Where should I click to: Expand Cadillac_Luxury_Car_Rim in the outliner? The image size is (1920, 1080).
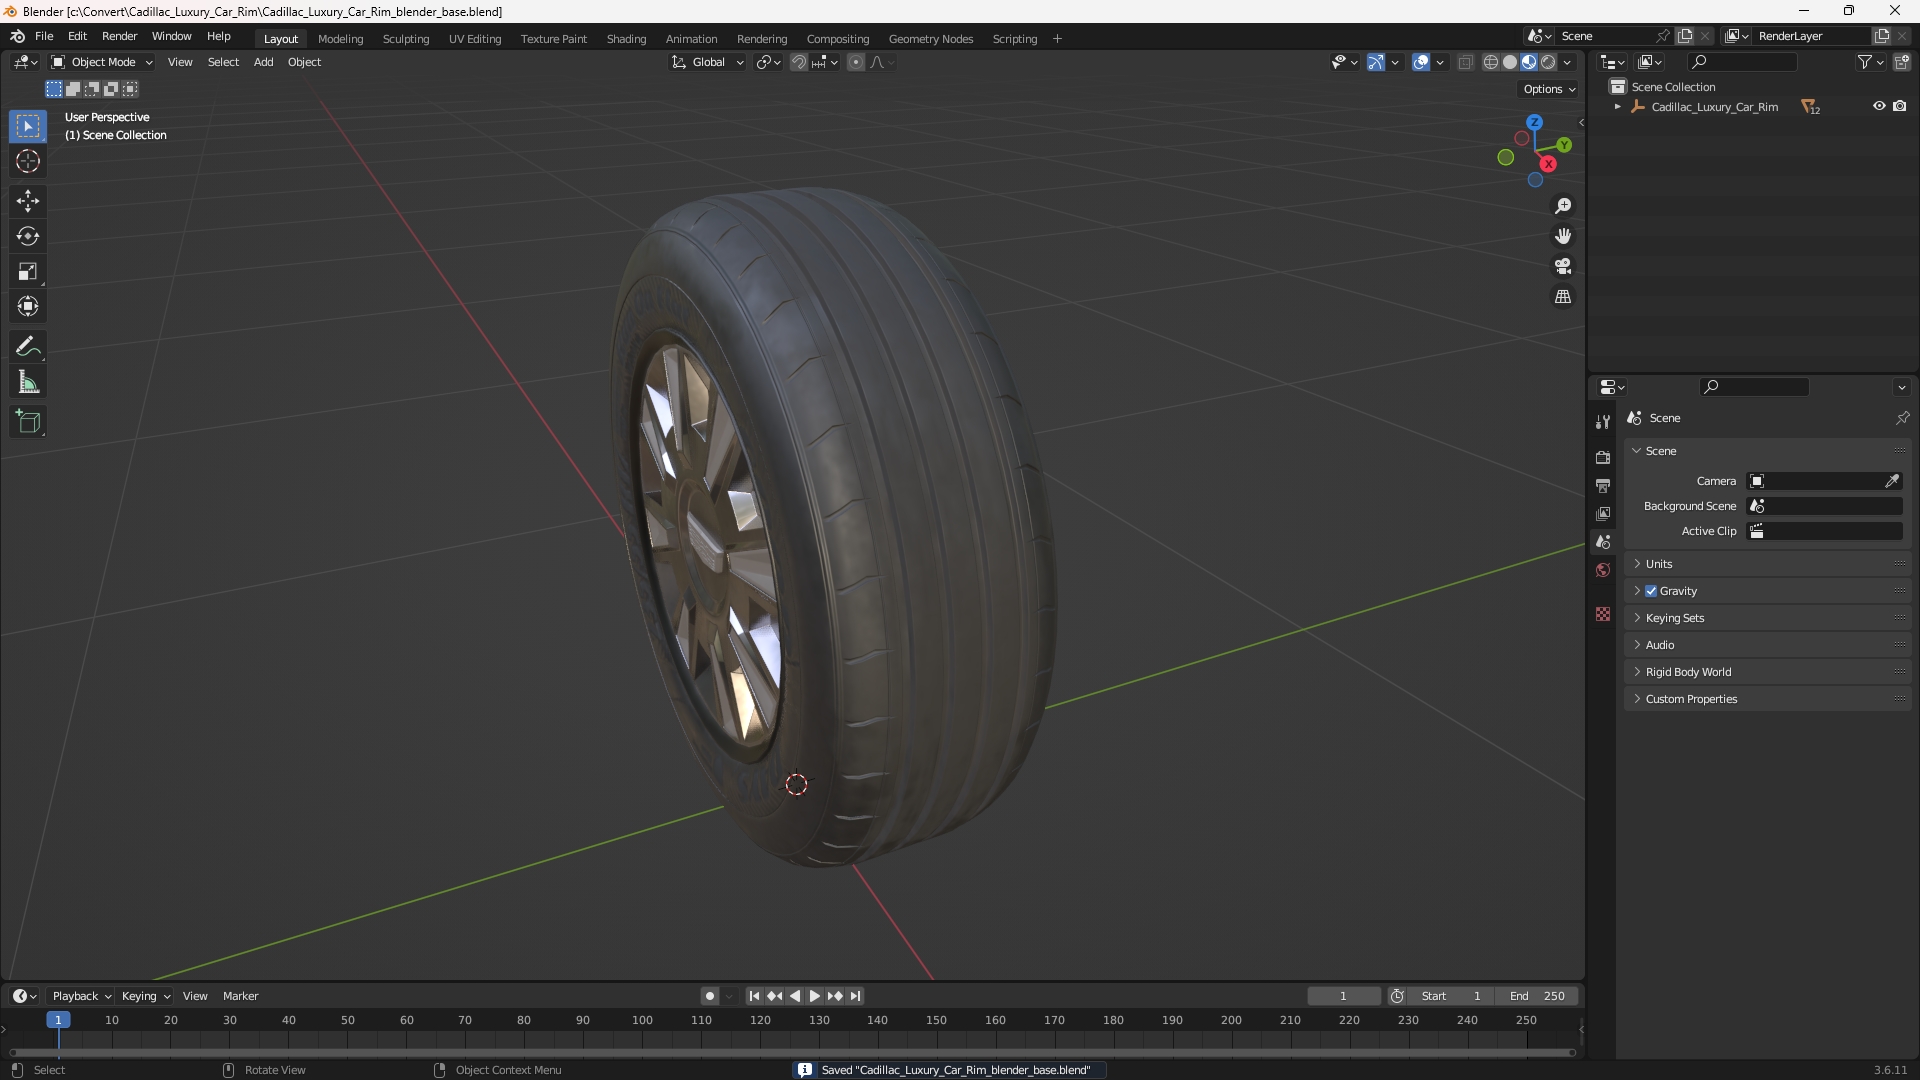click(x=1618, y=106)
